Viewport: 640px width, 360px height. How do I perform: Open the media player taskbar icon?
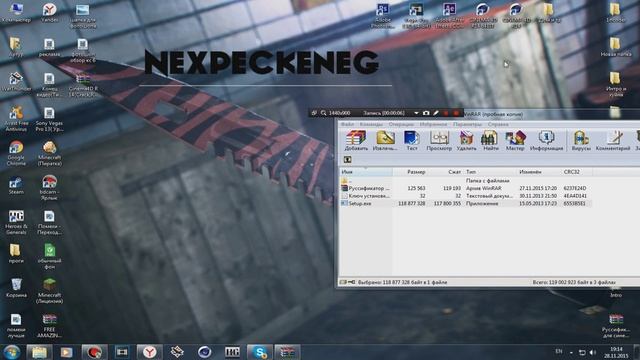[x=66, y=352]
